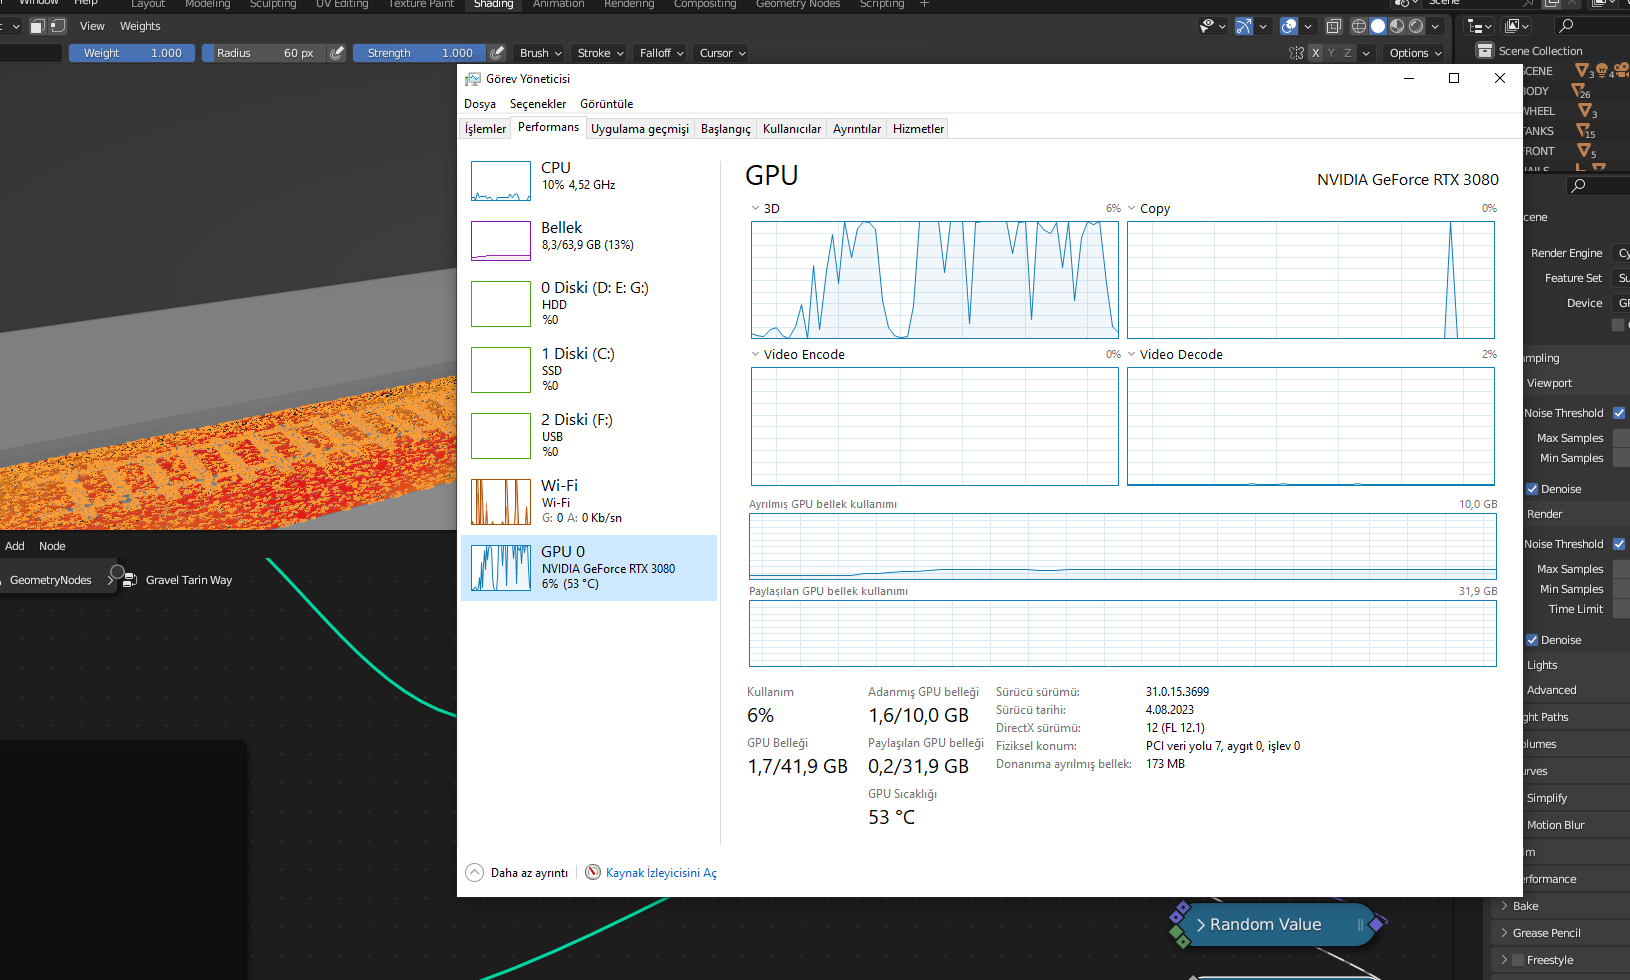
Task: Adjust the Weight slider
Action: click(x=132, y=53)
